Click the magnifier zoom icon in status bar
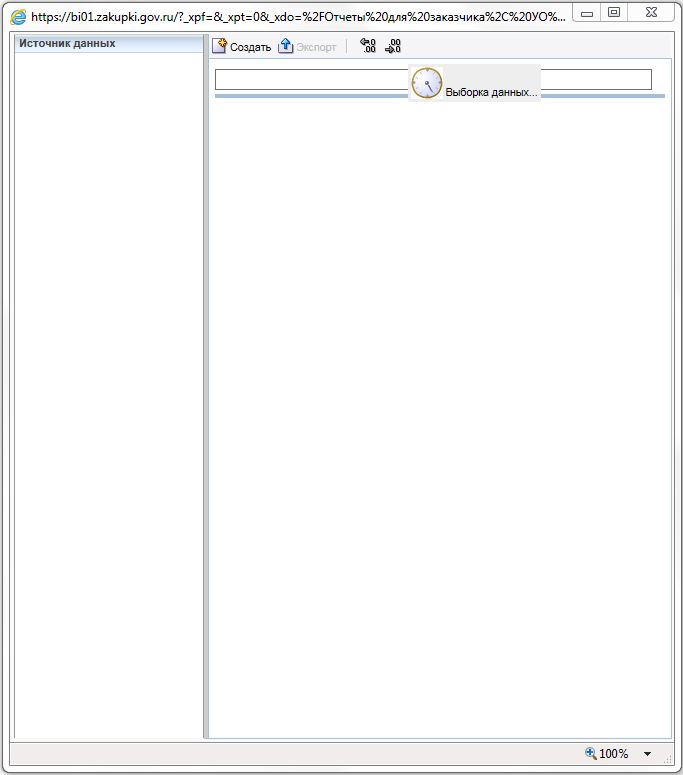The height and width of the screenshot is (775, 683). 591,753
